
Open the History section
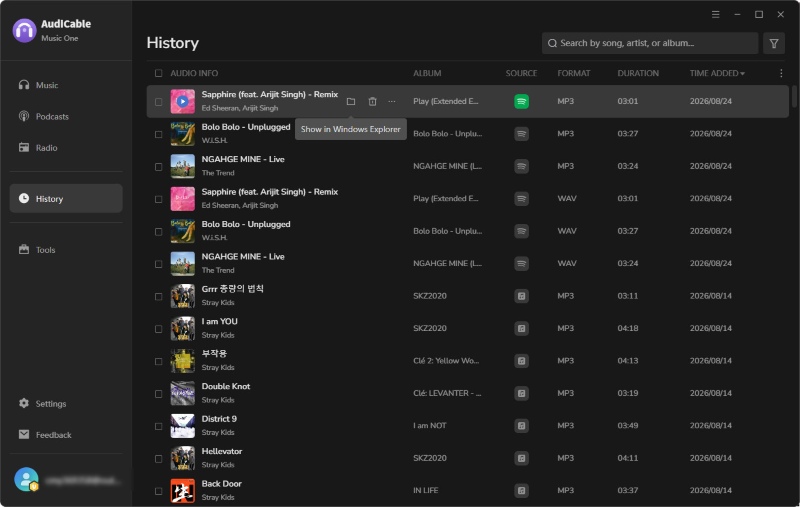click(x=66, y=198)
